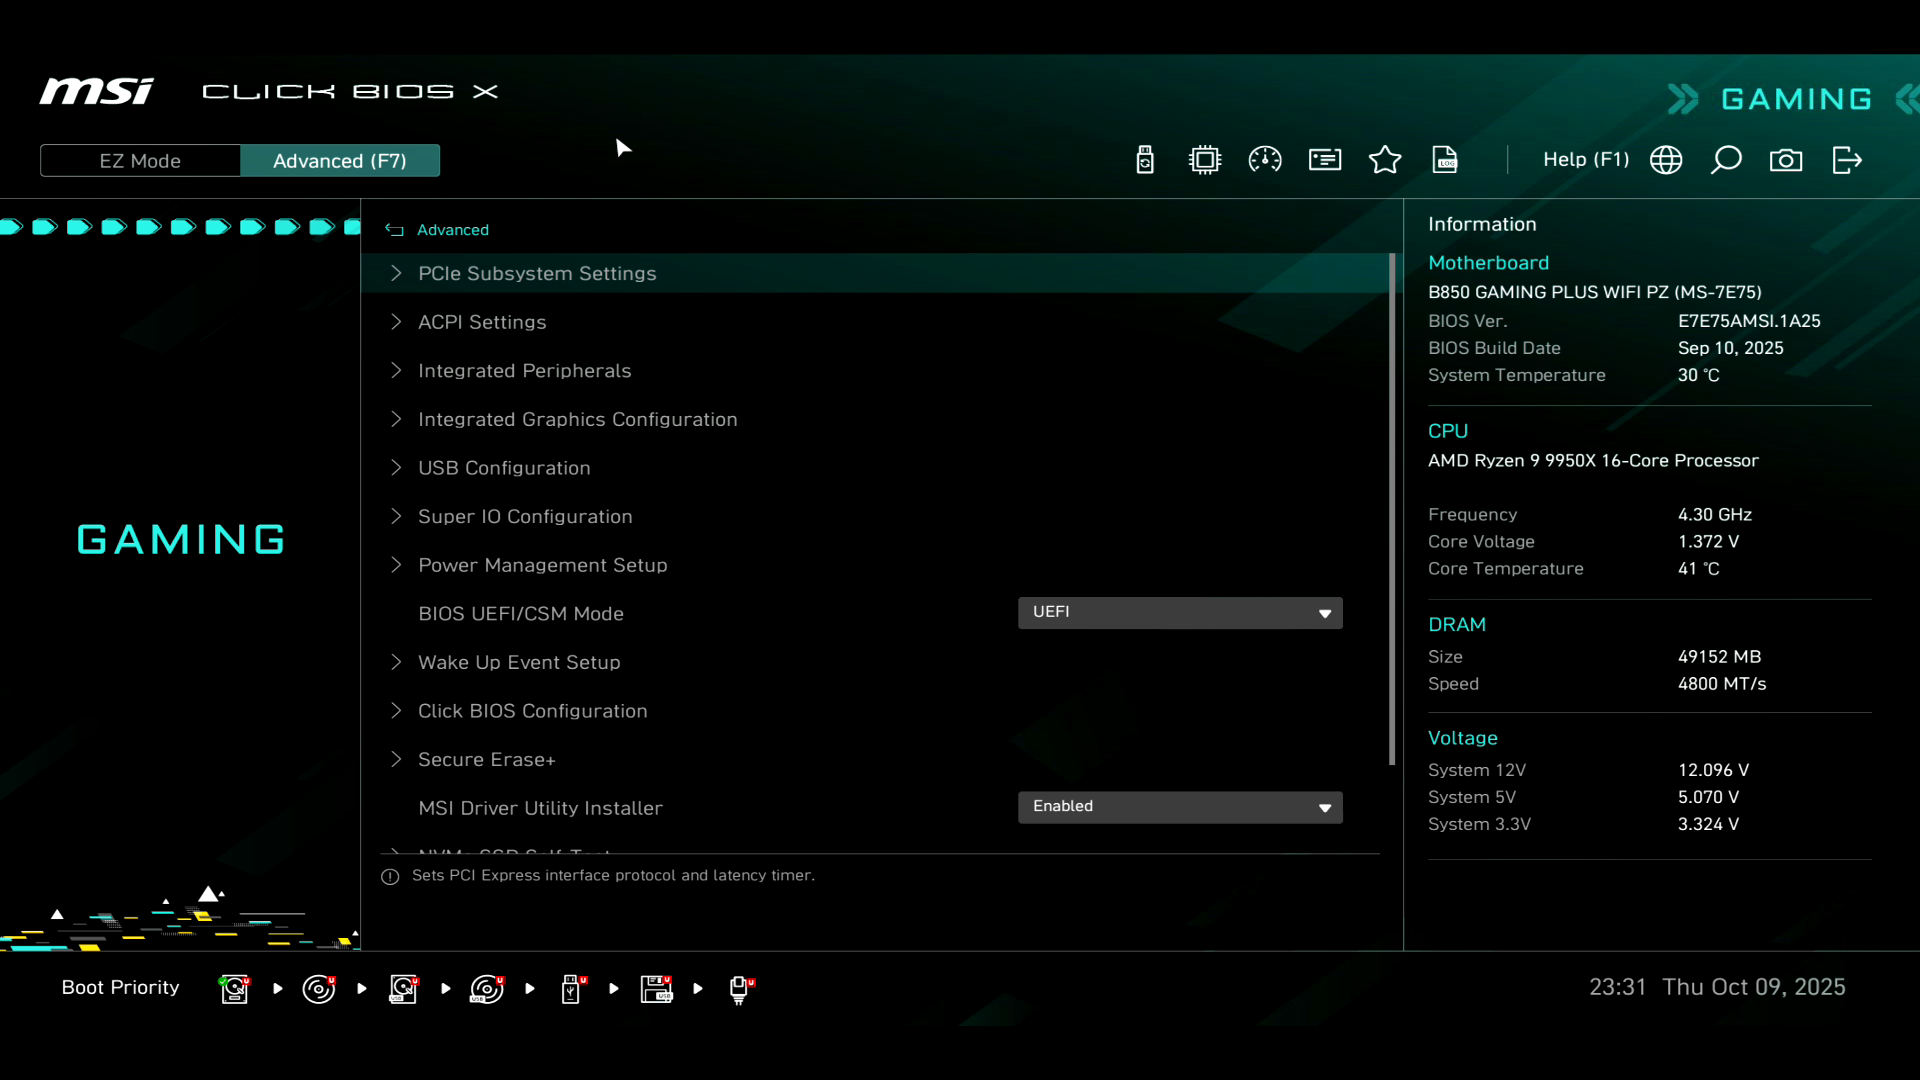Select Advanced (F7) mode
The width and height of the screenshot is (1920, 1080).
340,161
